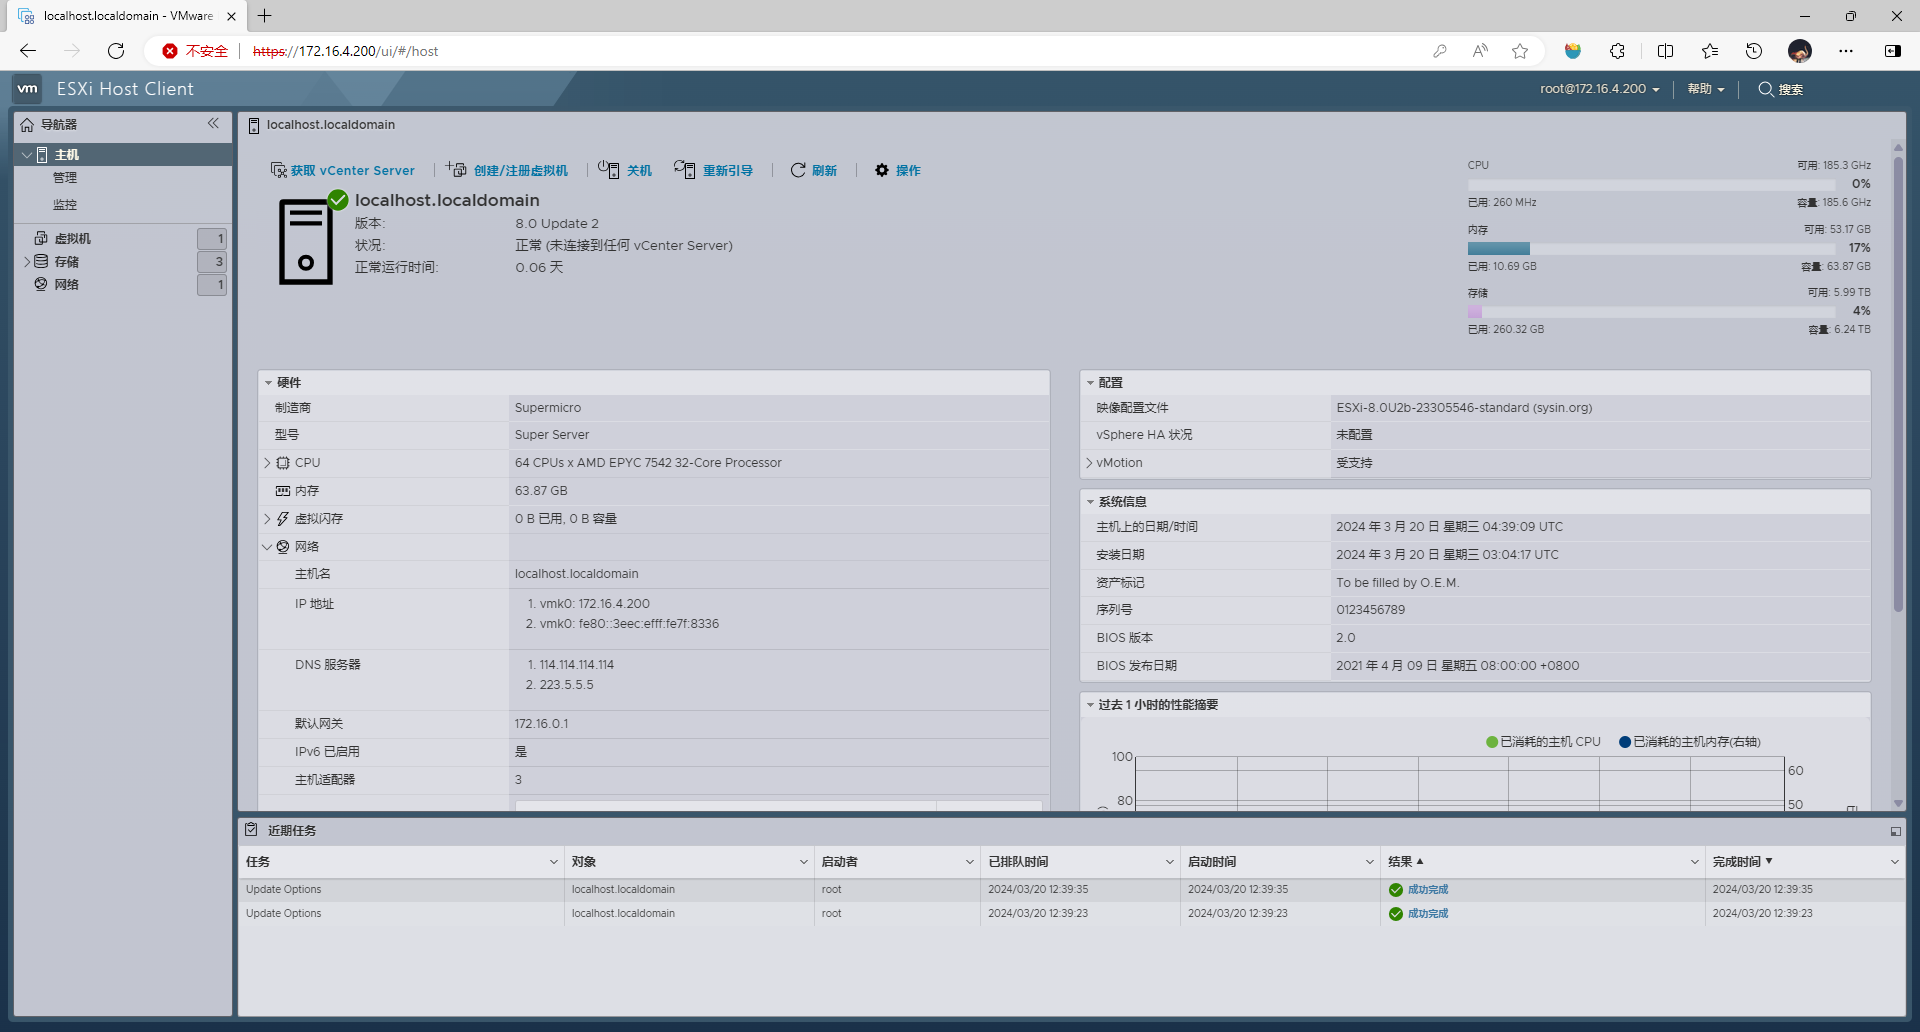Maximize the recent tasks panel icon
This screenshot has height=1032, width=1920.
pyautogui.click(x=1895, y=831)
